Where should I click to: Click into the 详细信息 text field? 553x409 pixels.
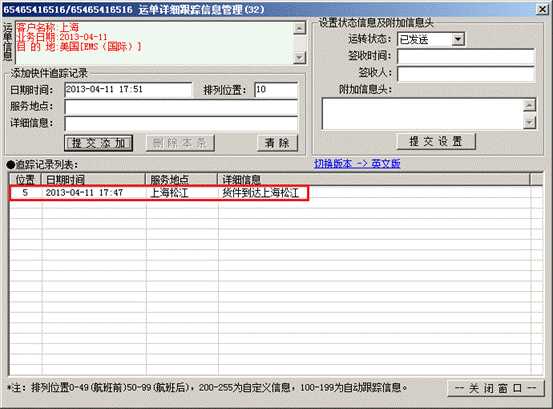(181, 124)
